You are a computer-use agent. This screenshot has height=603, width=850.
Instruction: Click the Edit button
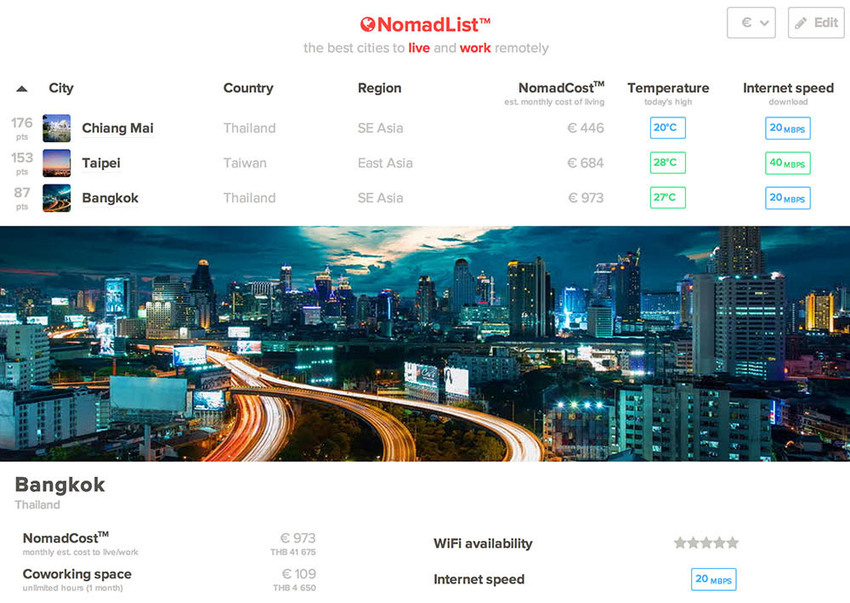tap(816, 23)
